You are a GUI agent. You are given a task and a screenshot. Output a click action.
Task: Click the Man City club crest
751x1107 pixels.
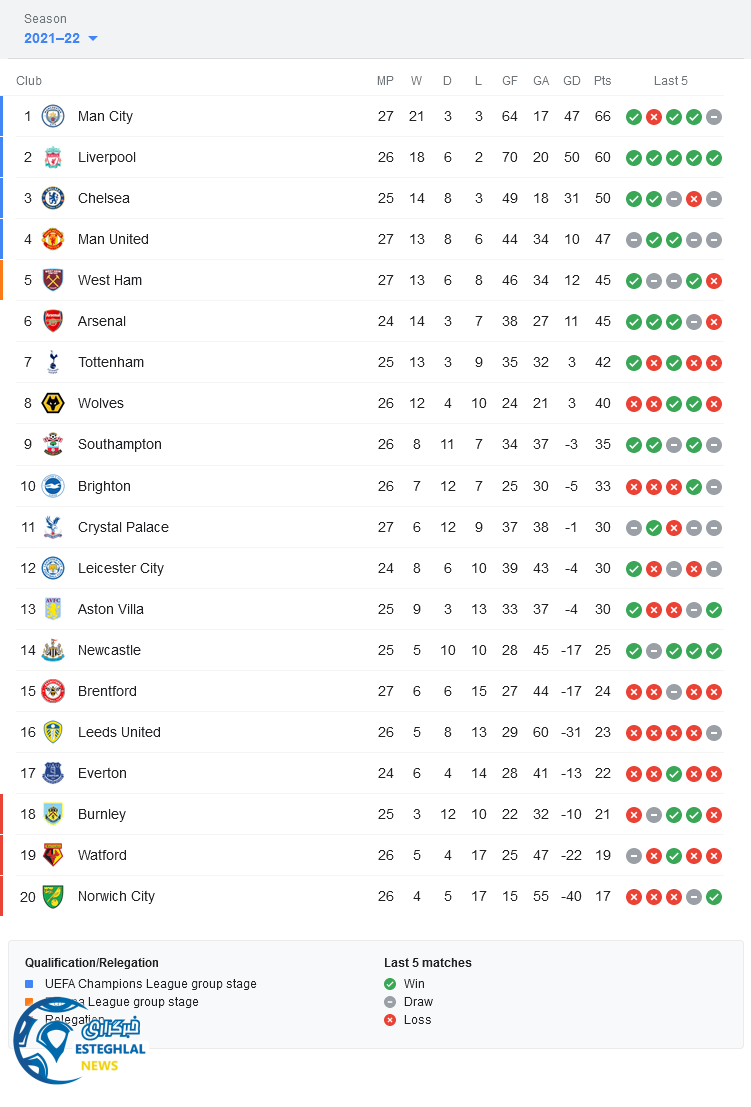[53, 116]
